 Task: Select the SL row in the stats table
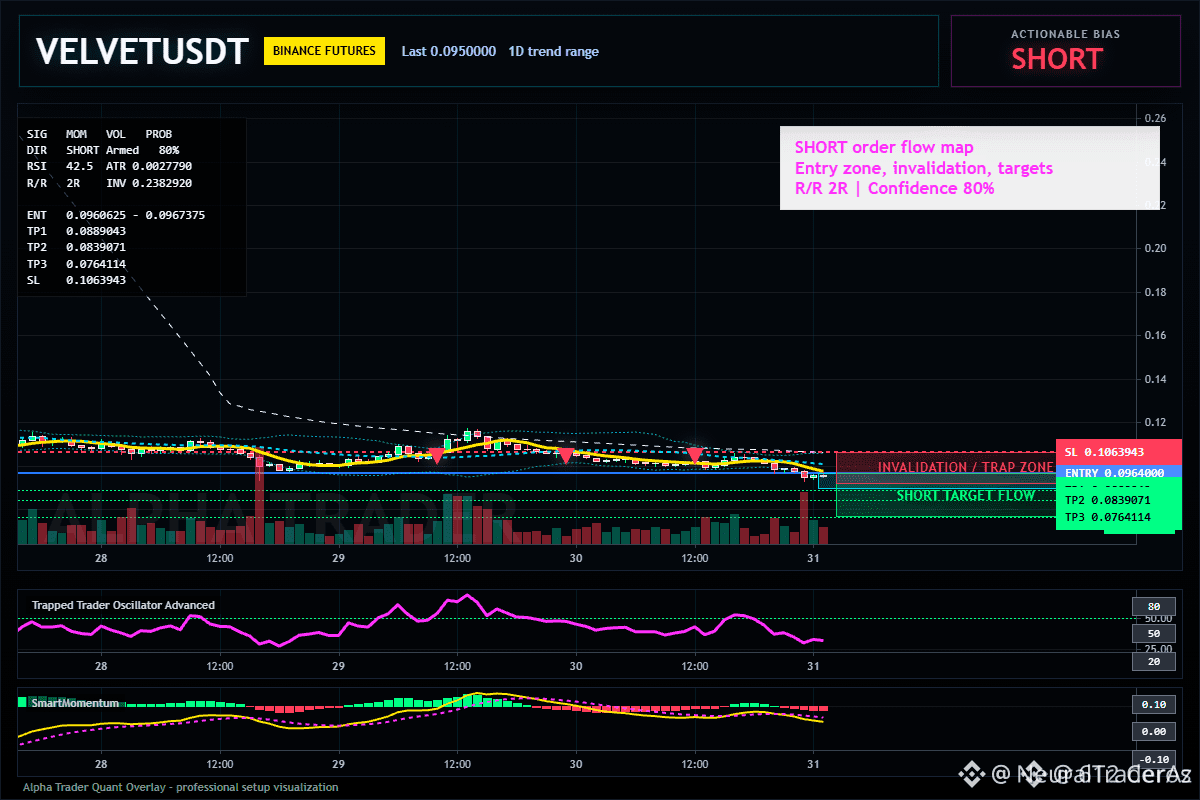[76, 280]
